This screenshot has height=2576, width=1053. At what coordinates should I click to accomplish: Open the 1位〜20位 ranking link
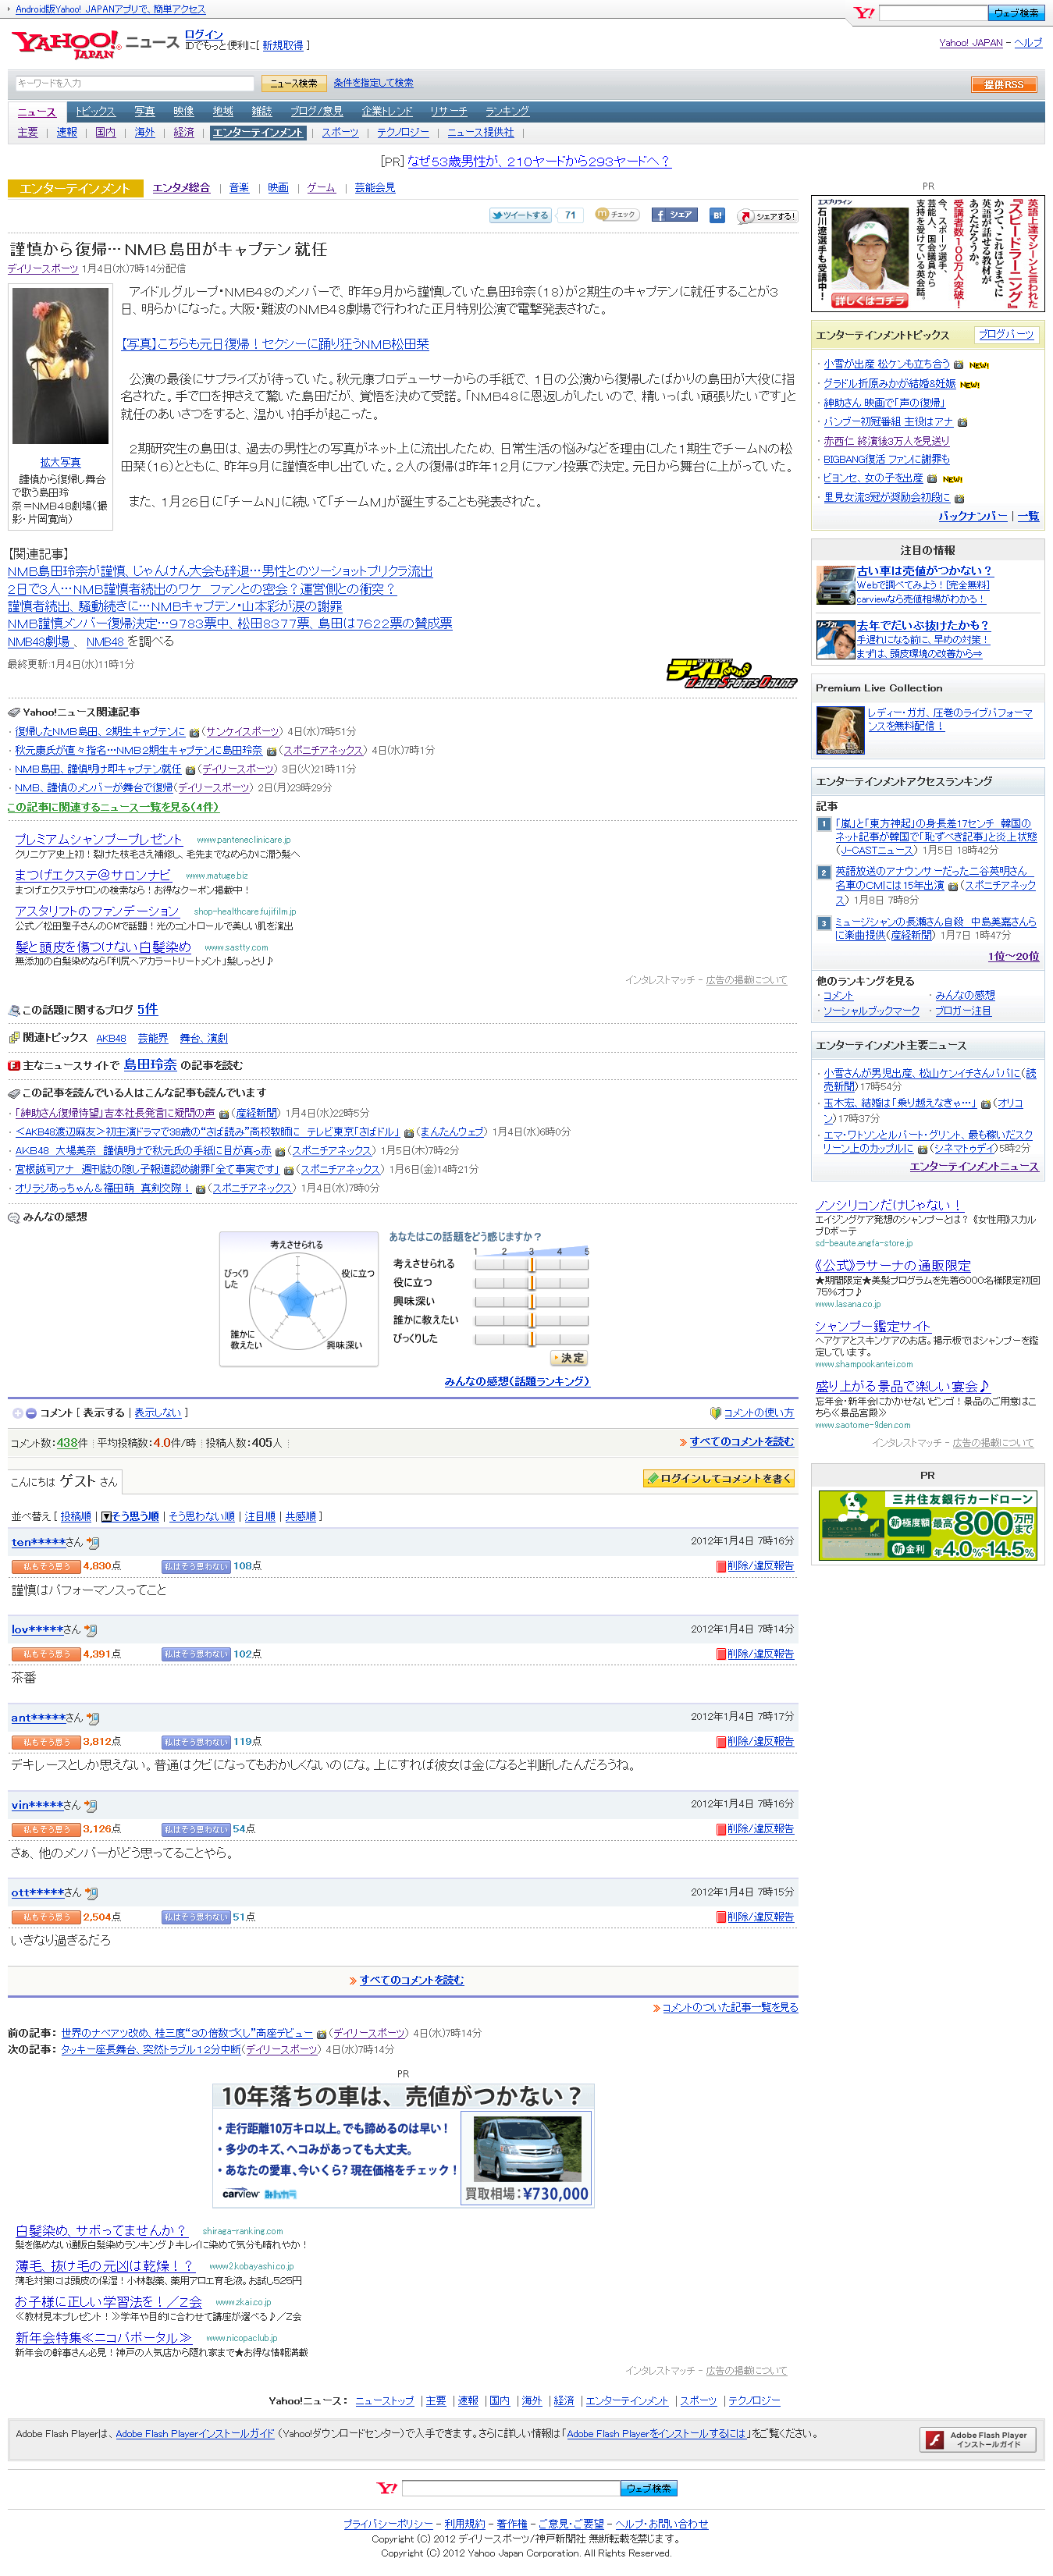click(1013, 957)
